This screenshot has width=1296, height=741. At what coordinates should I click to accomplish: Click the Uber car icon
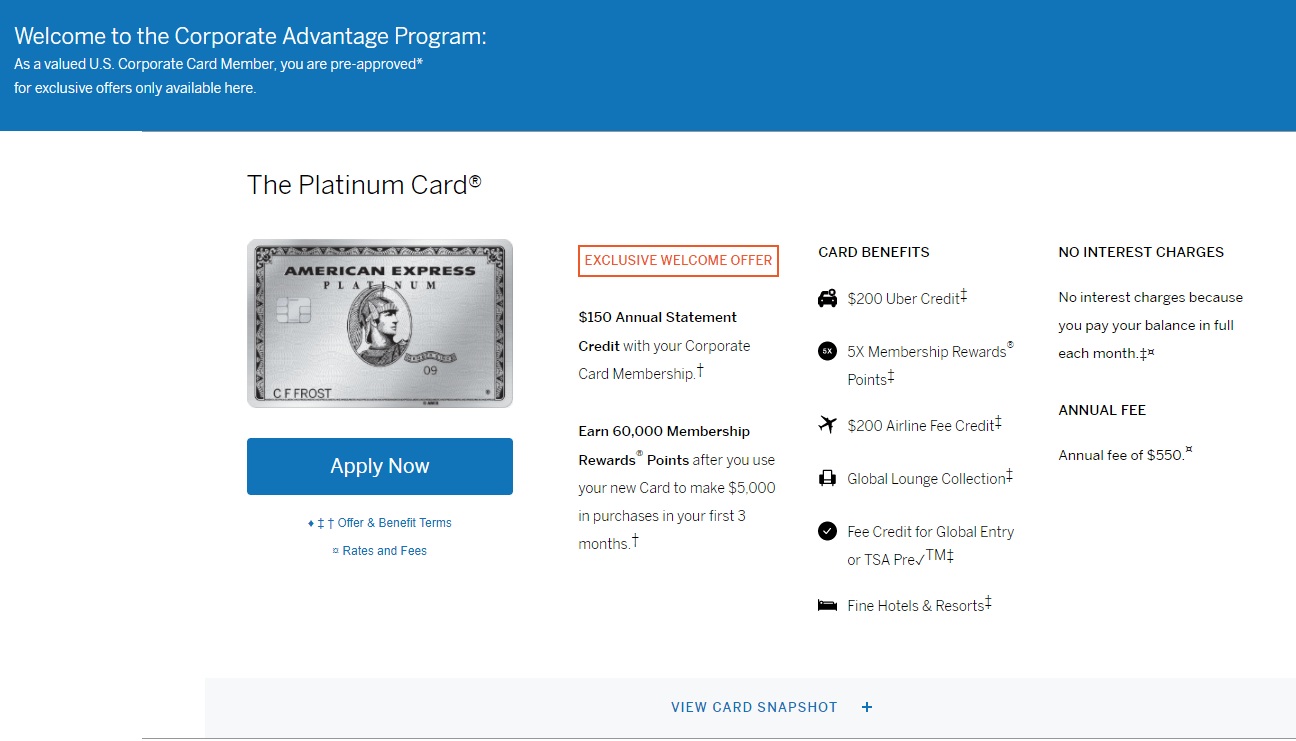click(827, 298)
